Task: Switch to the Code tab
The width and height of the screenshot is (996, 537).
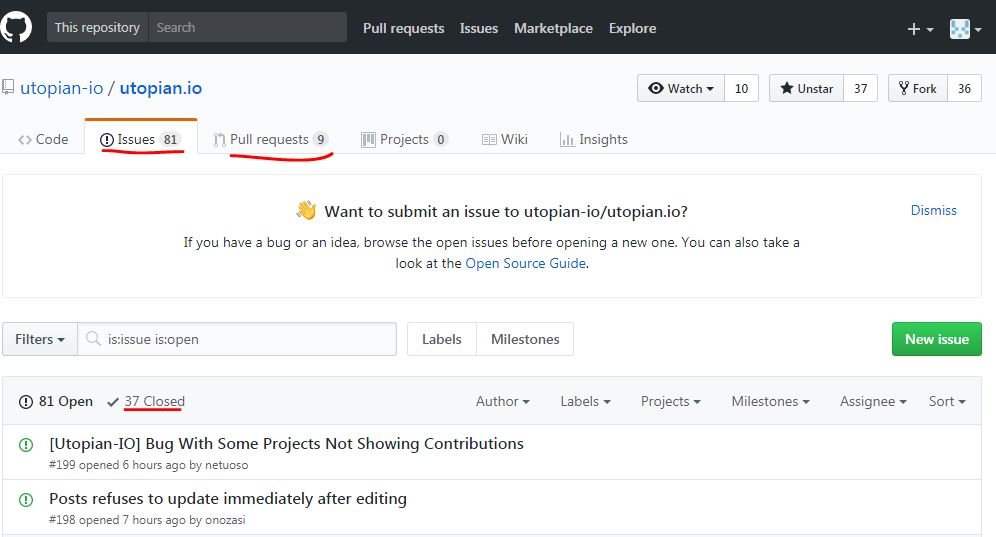Action: pyautogui.click(x=43, y=139)
